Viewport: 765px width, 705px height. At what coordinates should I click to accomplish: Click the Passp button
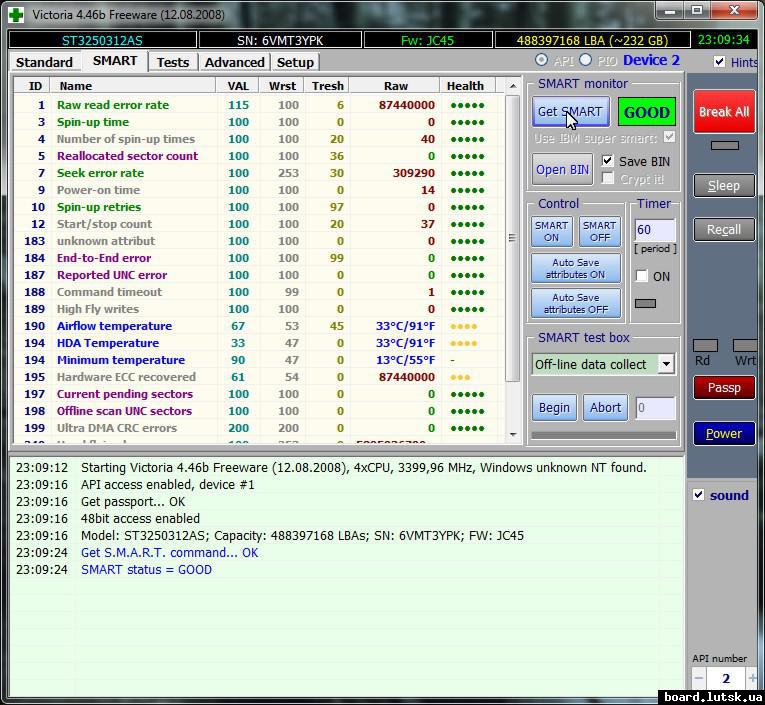point(724,388)
